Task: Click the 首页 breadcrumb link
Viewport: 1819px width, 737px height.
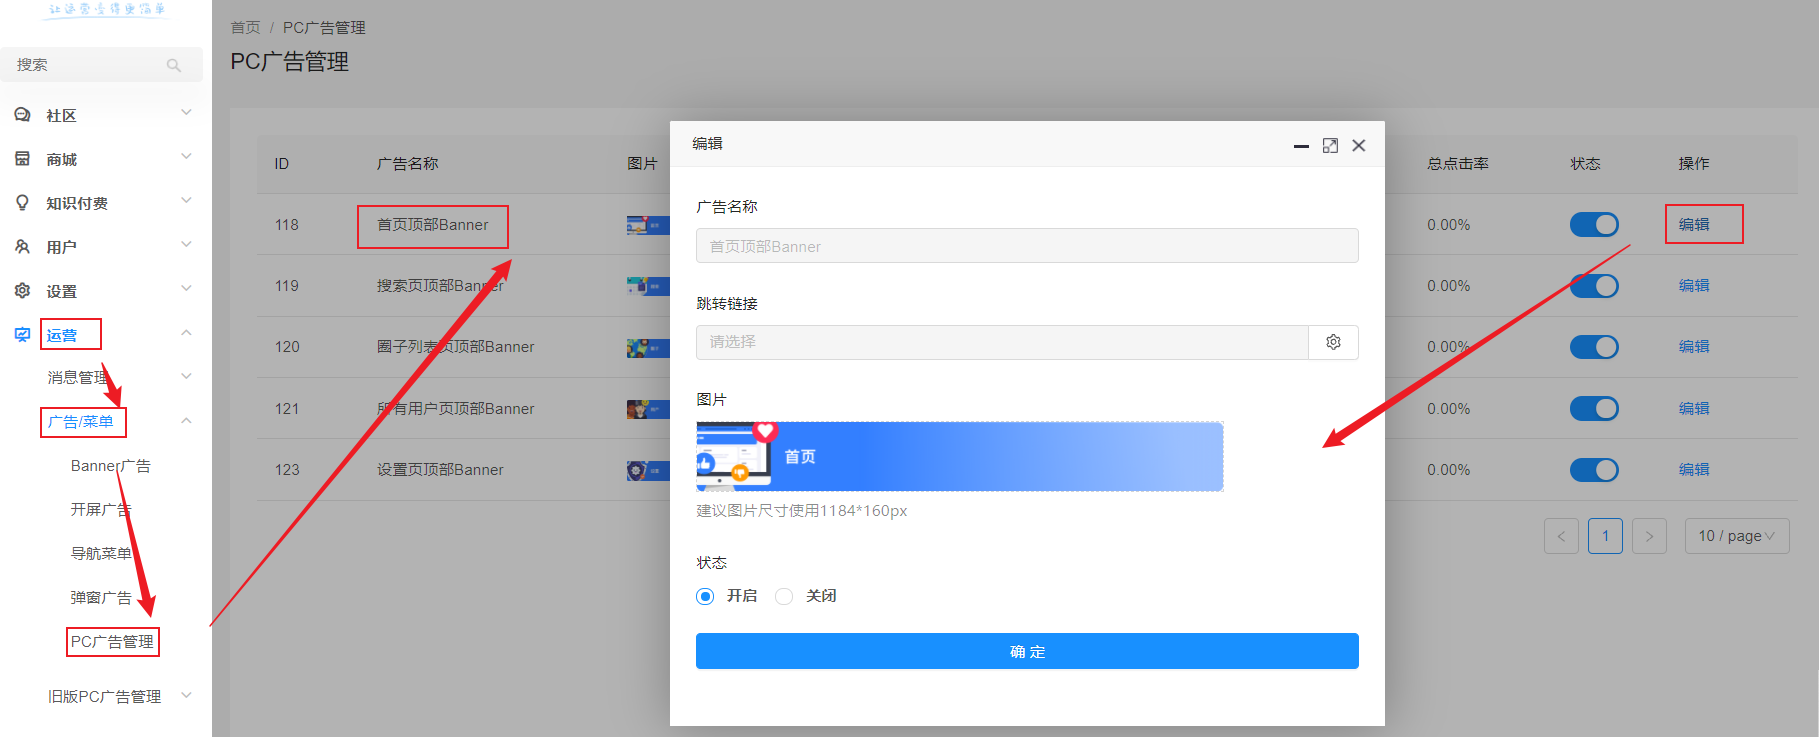Action: click(245, 28)
